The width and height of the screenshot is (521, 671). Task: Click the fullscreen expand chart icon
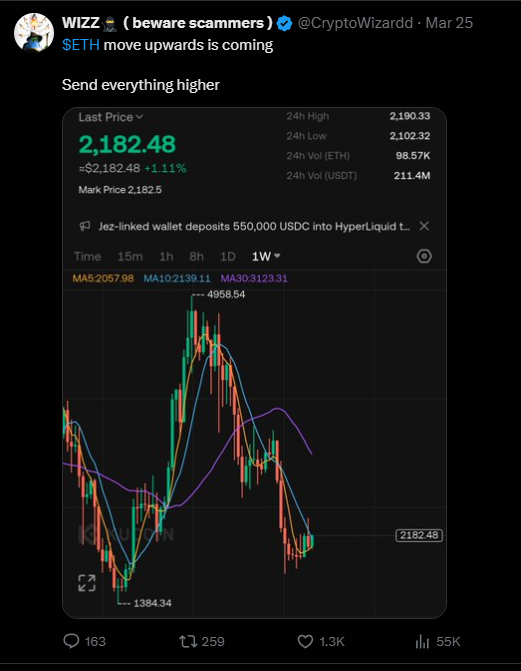tap(87, 583)
